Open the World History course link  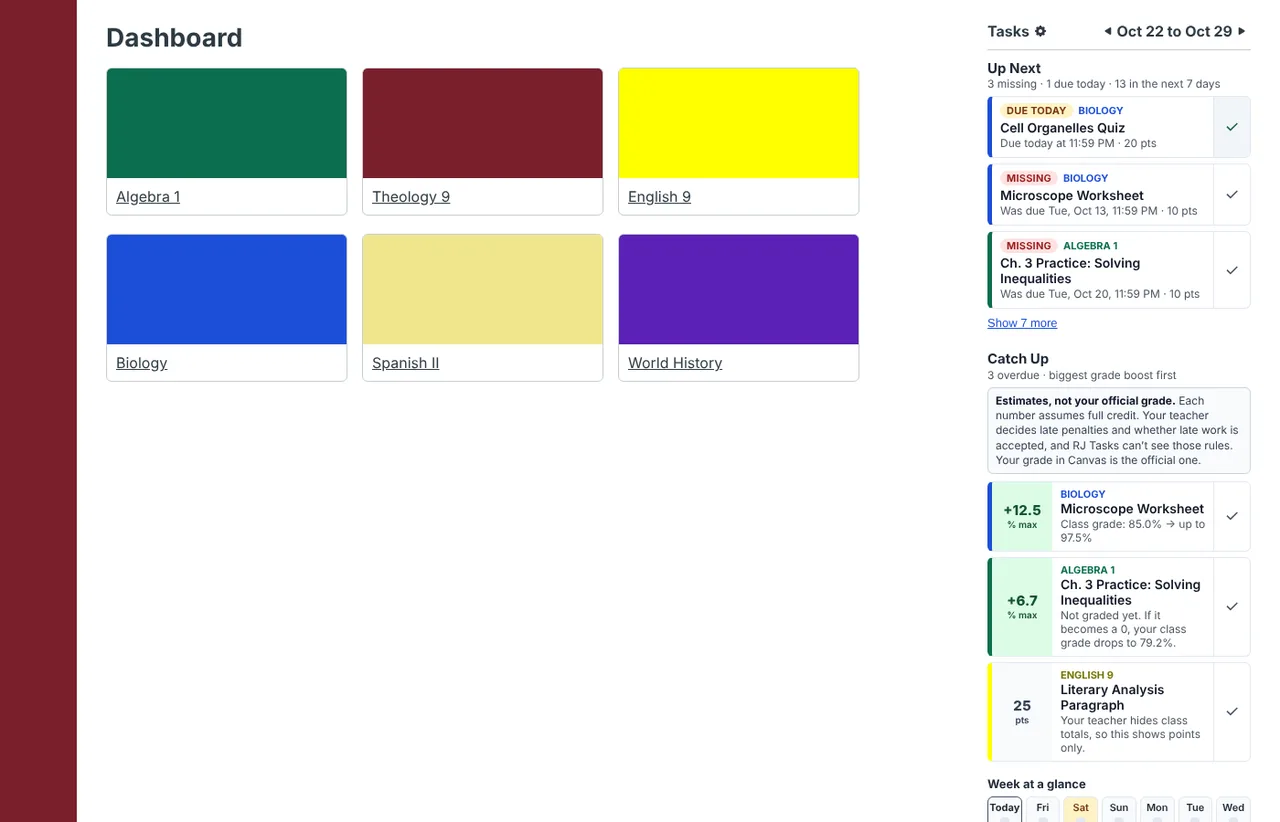(675, 363)
